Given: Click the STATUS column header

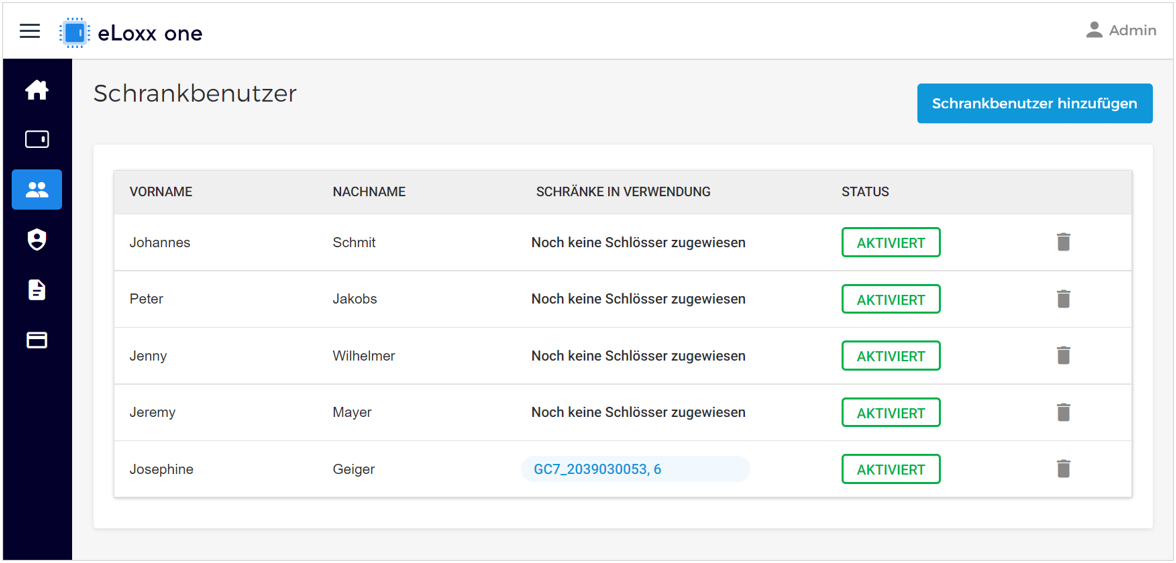Looking at the screenshot, I should coord(865,192).
